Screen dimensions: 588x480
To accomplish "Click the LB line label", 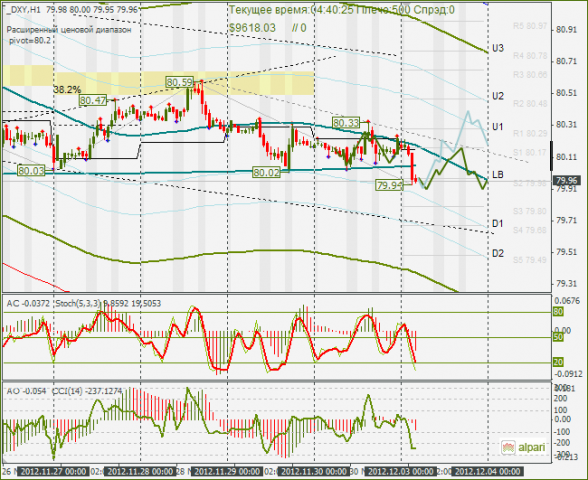I will tap(498, 174).
